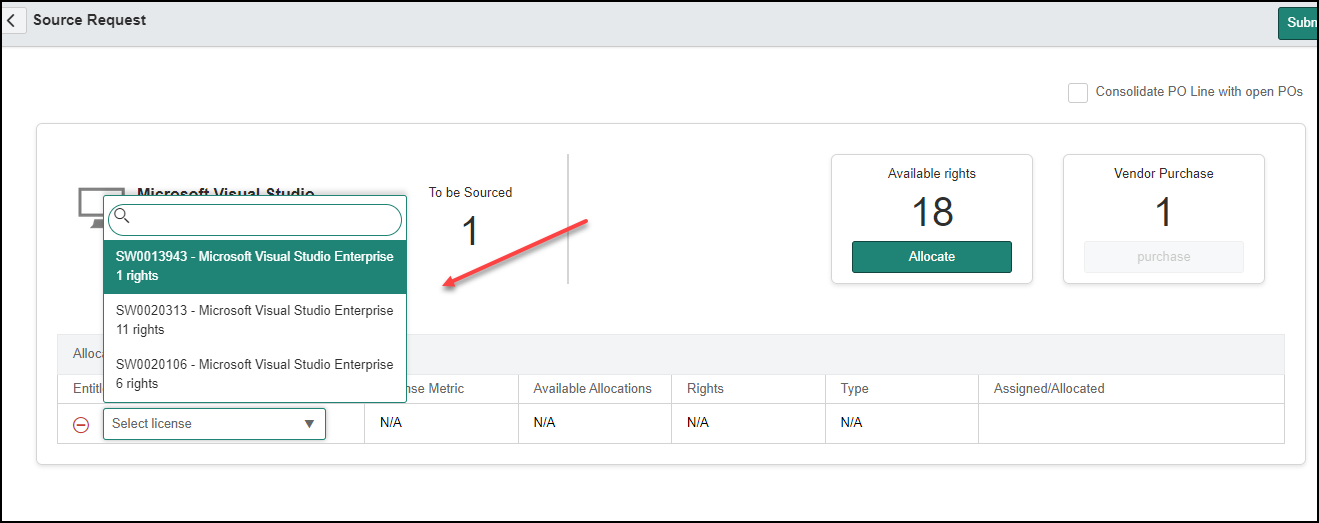Click N/A under Available Allocations
Screen dimensions: 1319x523
pyautogui.click(x=544, y=423)
